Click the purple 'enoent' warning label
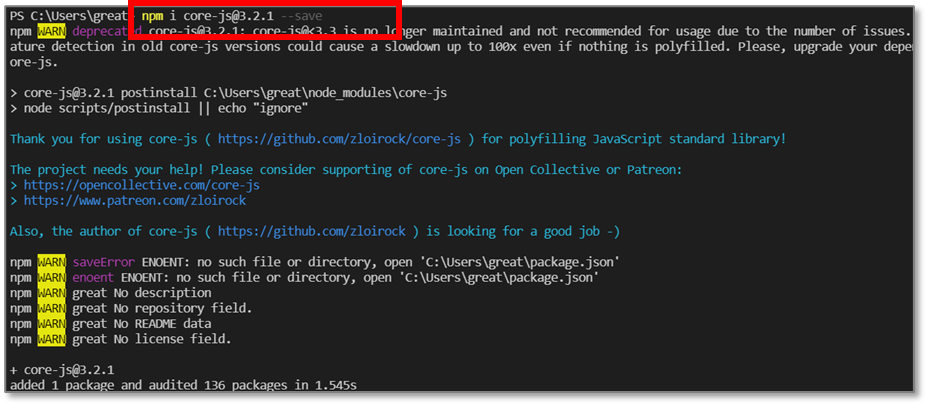This screenshot has height=406, width=928. coord(93,278)
